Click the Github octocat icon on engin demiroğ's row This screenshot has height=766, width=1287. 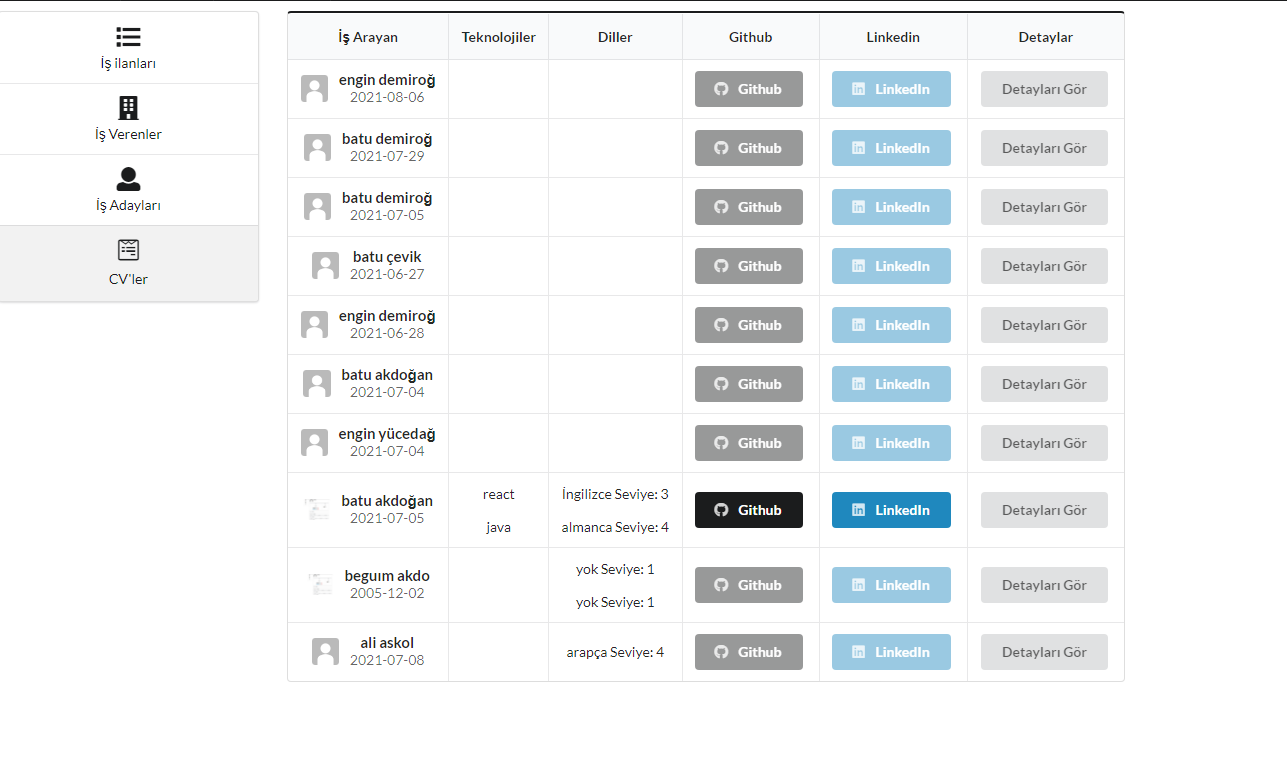click(x=720, y=89)
